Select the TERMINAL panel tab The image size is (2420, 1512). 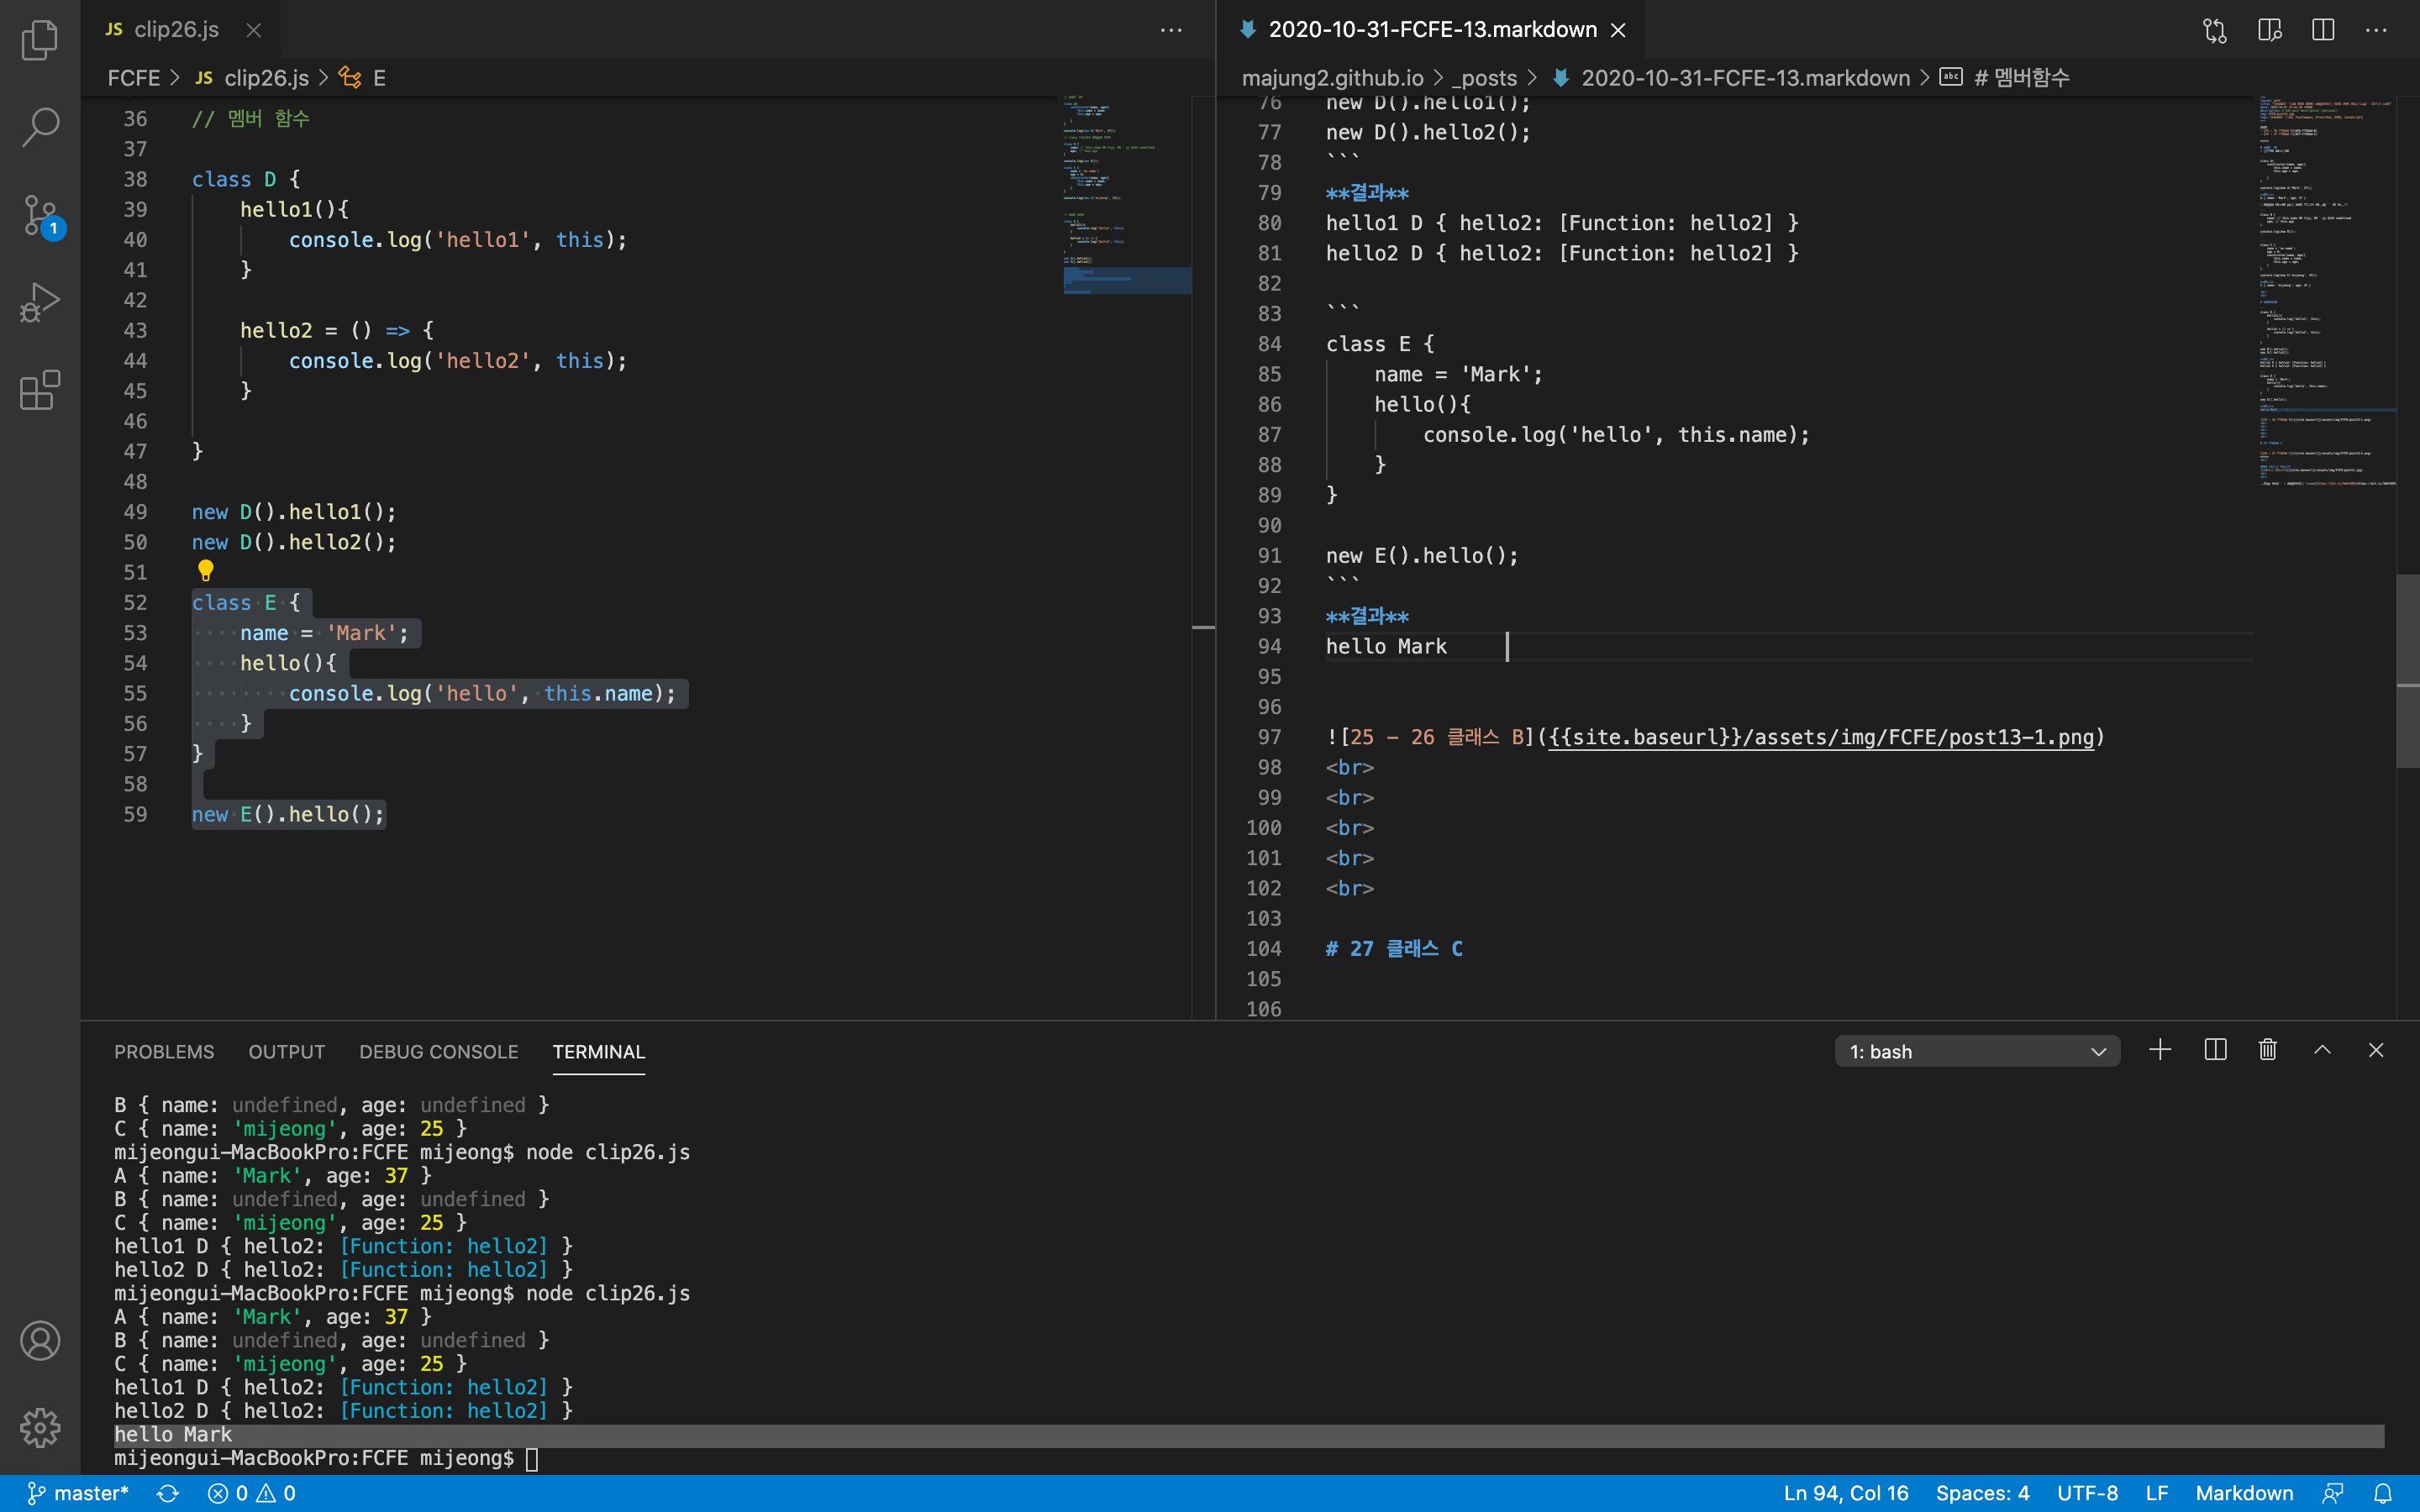pyautogui.click(x=599, y=1052)
